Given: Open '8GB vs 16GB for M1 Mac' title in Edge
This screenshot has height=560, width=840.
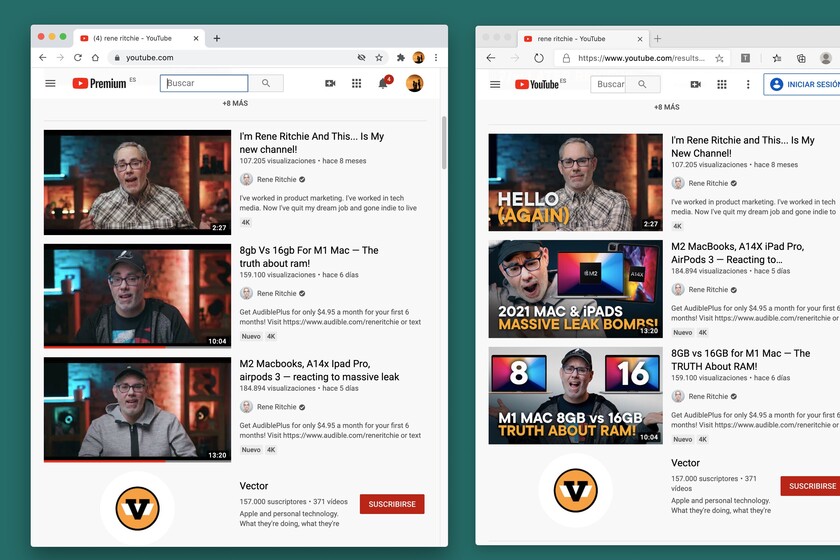Looking at the screenshot, I should coord(740,360).
